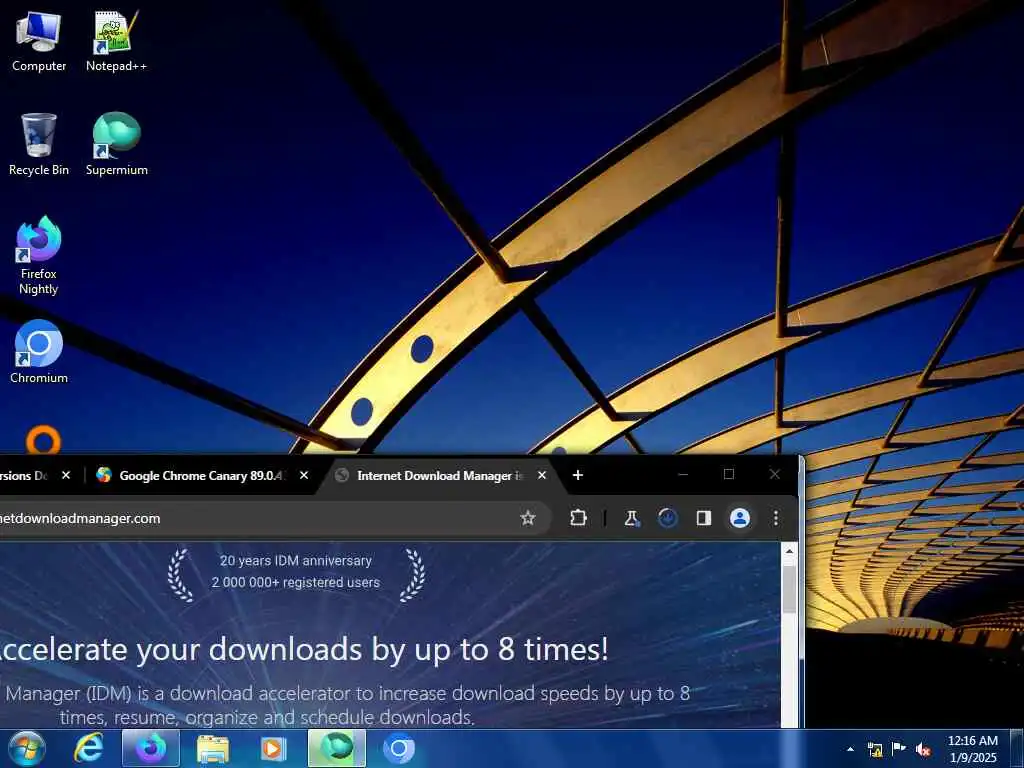Open the Computer desktop icon

(39, 42)
